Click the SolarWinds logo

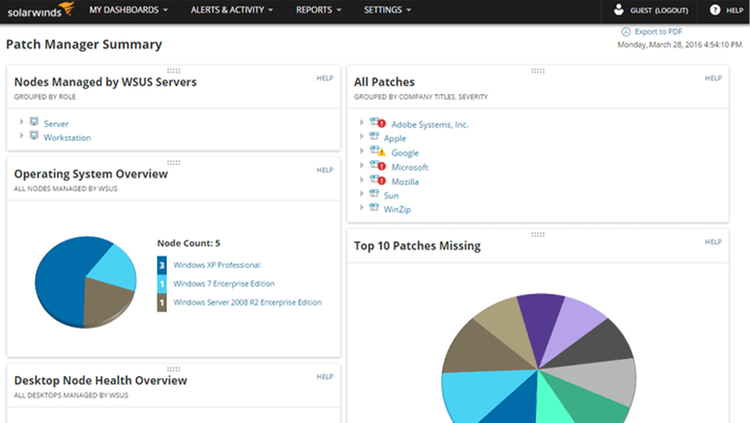(41, 10)
